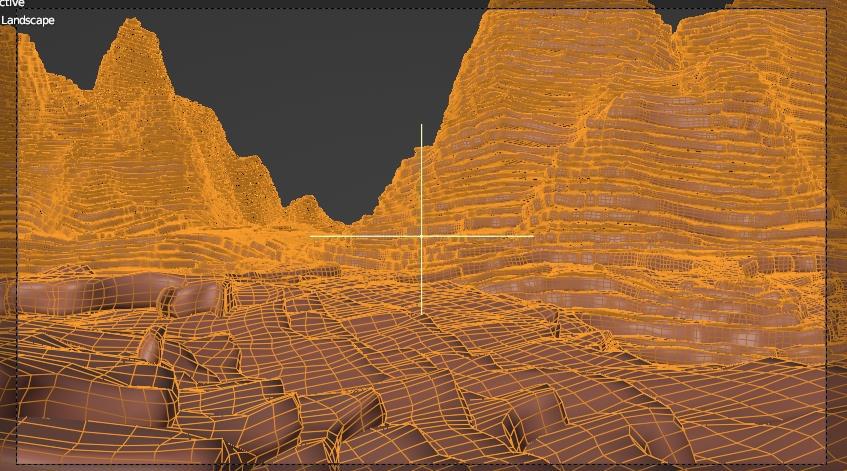
Task: Click the center of the crosshair cursor
Action: point(421,236)
